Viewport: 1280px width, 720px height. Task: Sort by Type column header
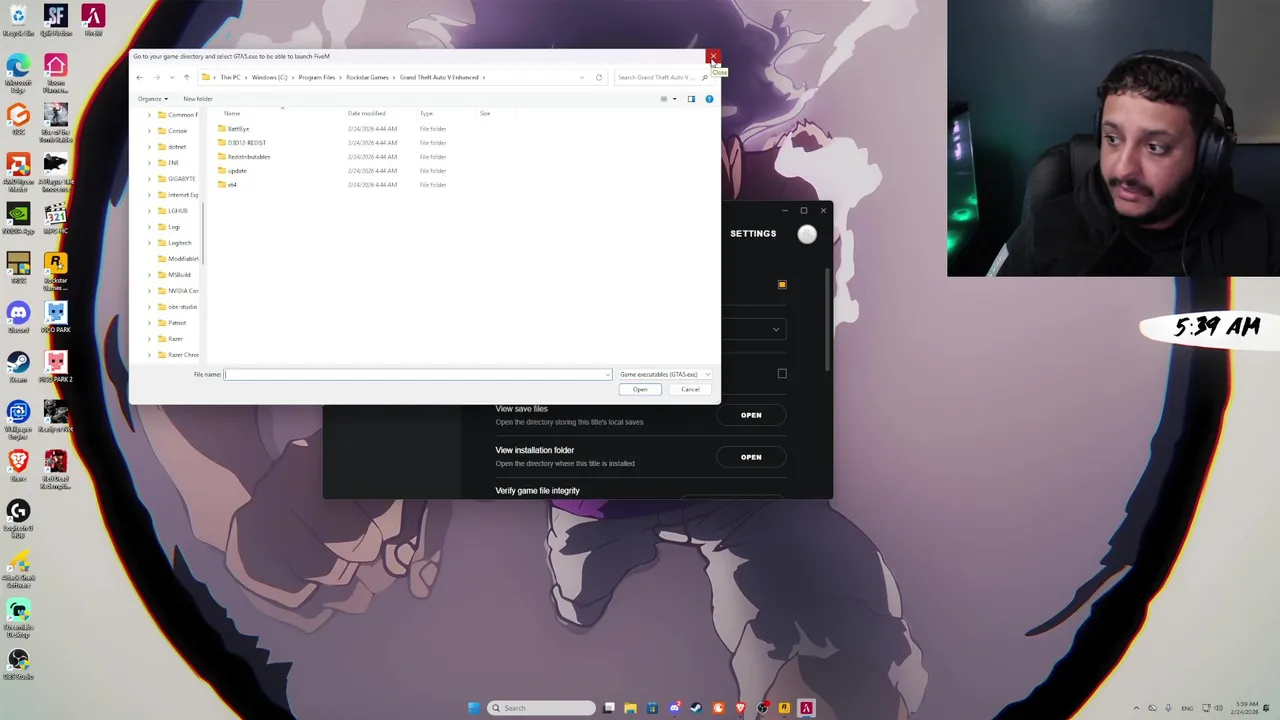(x=426, y=113)
